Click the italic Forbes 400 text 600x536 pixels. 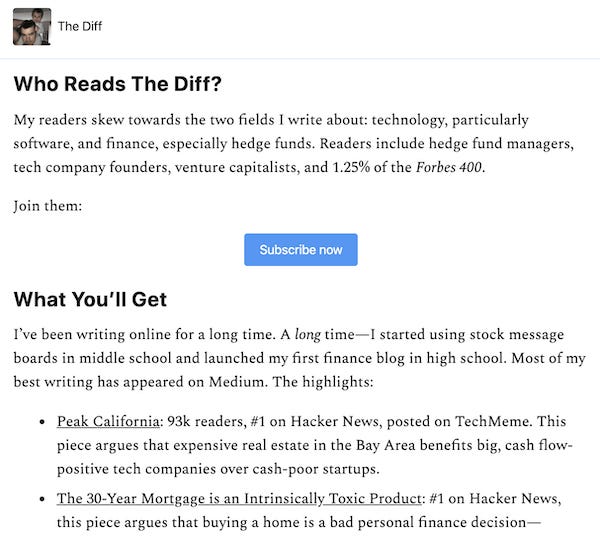tap(448, 167)
